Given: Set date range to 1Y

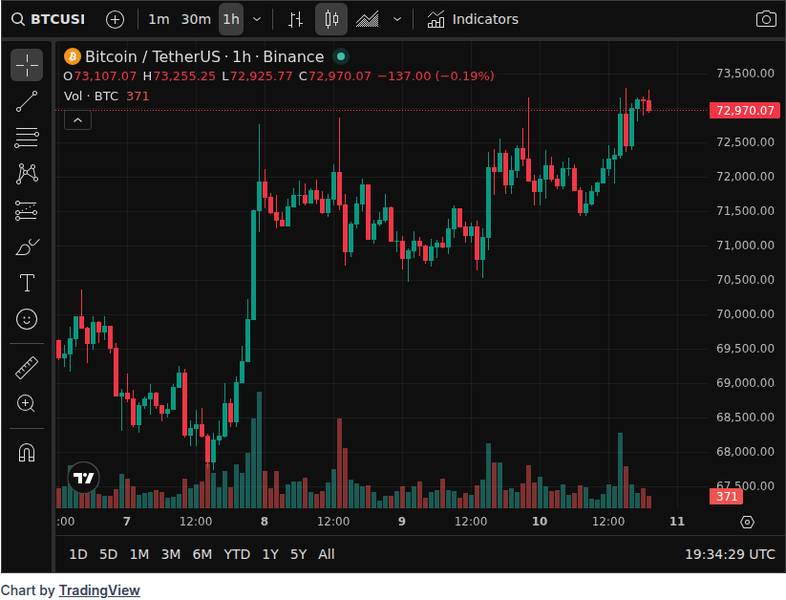Looking at the screenshot, I should coord(270,554).
